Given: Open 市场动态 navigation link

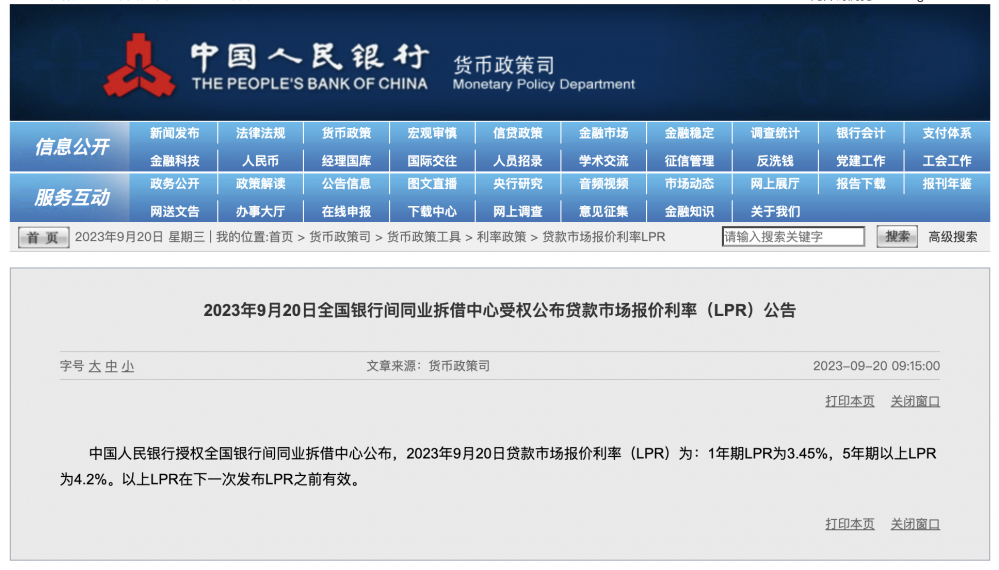Looking at the screenshot, I should [x=689, y=183].
